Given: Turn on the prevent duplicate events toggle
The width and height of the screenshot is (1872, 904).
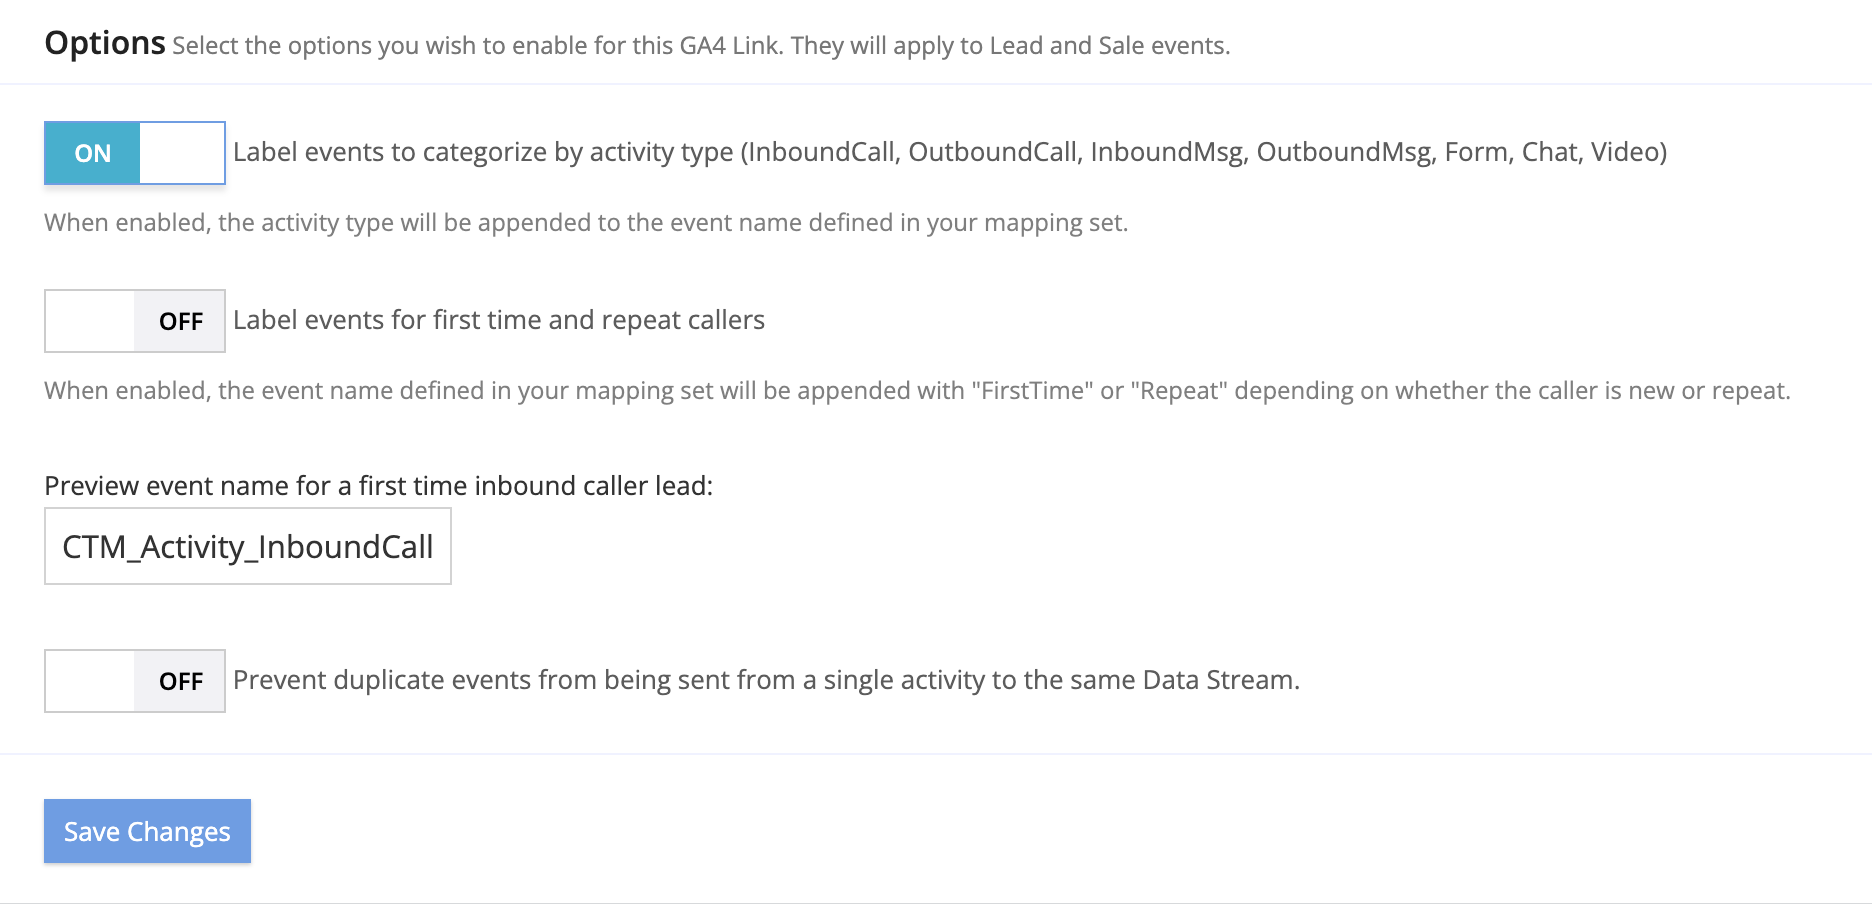Looking at the screenshot, I should coord(134,681).
